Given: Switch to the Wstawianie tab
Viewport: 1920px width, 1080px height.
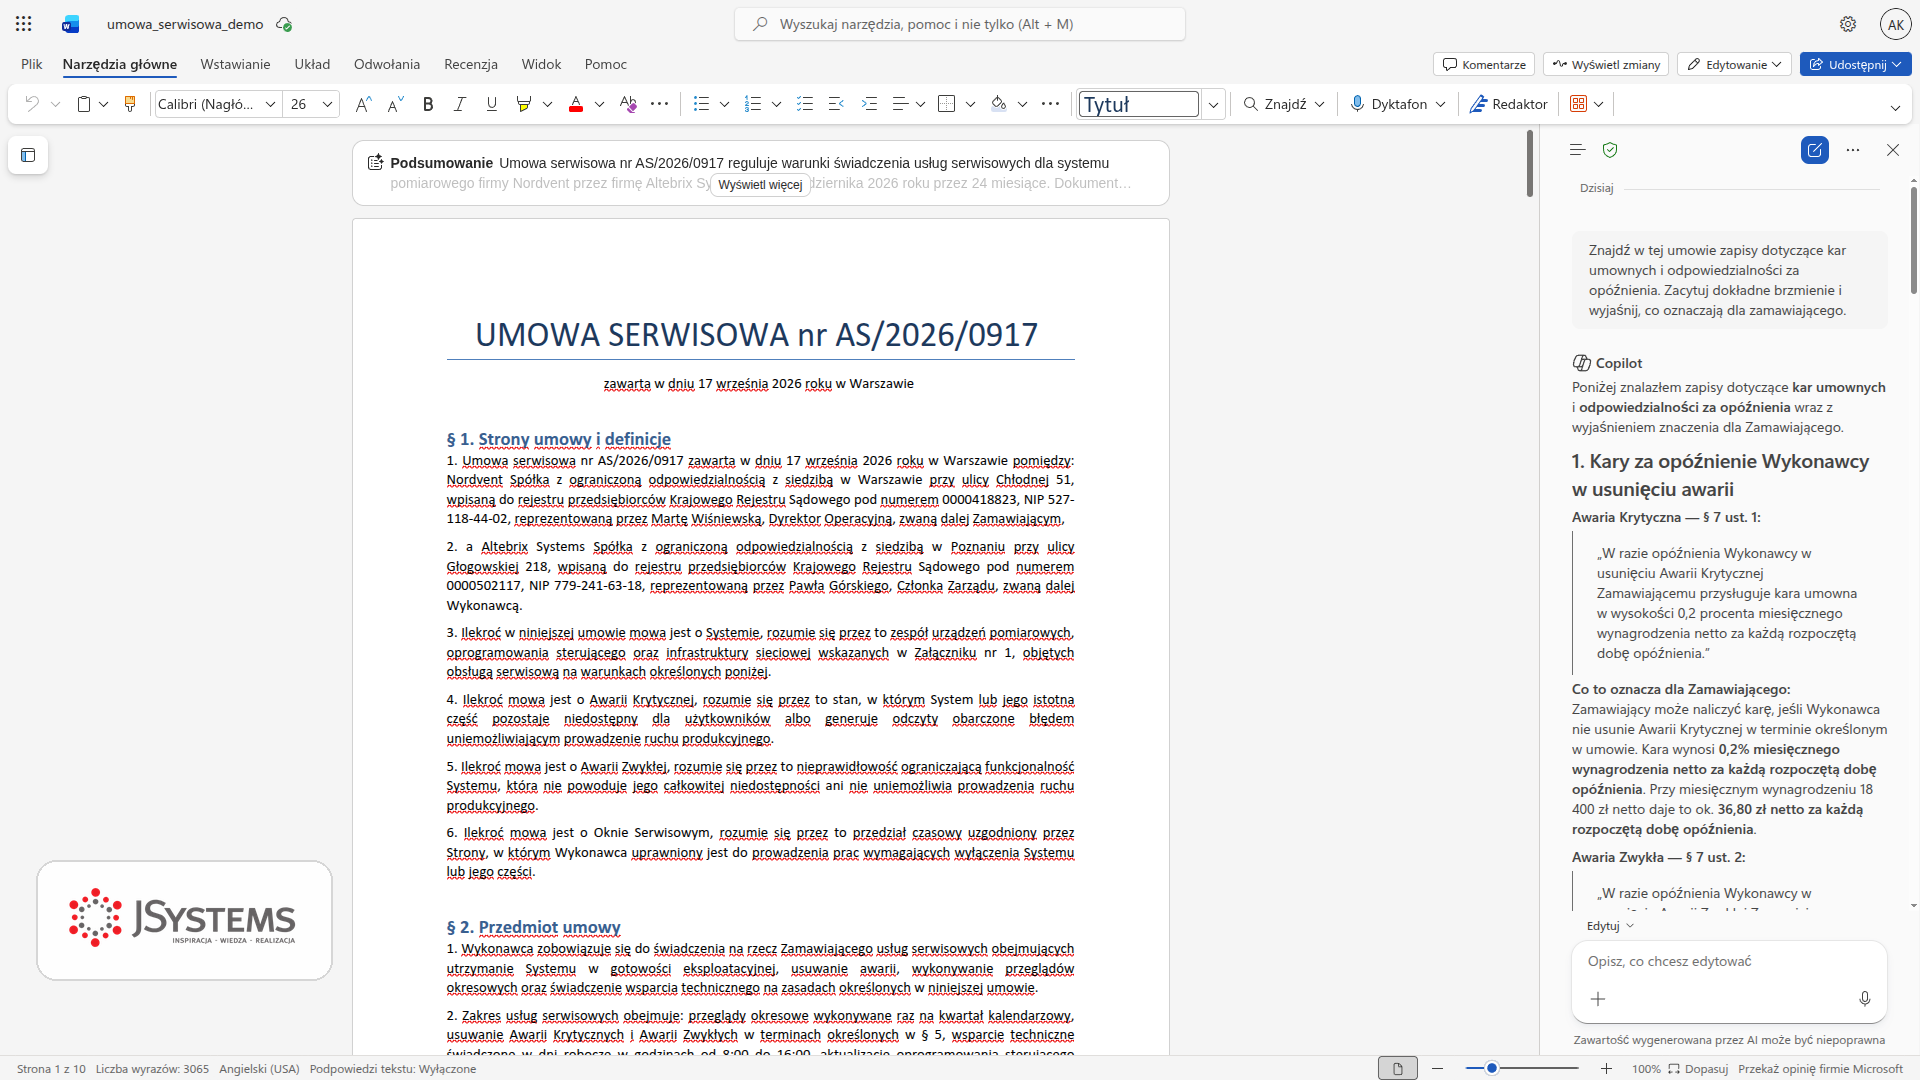Looking at the screenshot, I should pos(235,64).
